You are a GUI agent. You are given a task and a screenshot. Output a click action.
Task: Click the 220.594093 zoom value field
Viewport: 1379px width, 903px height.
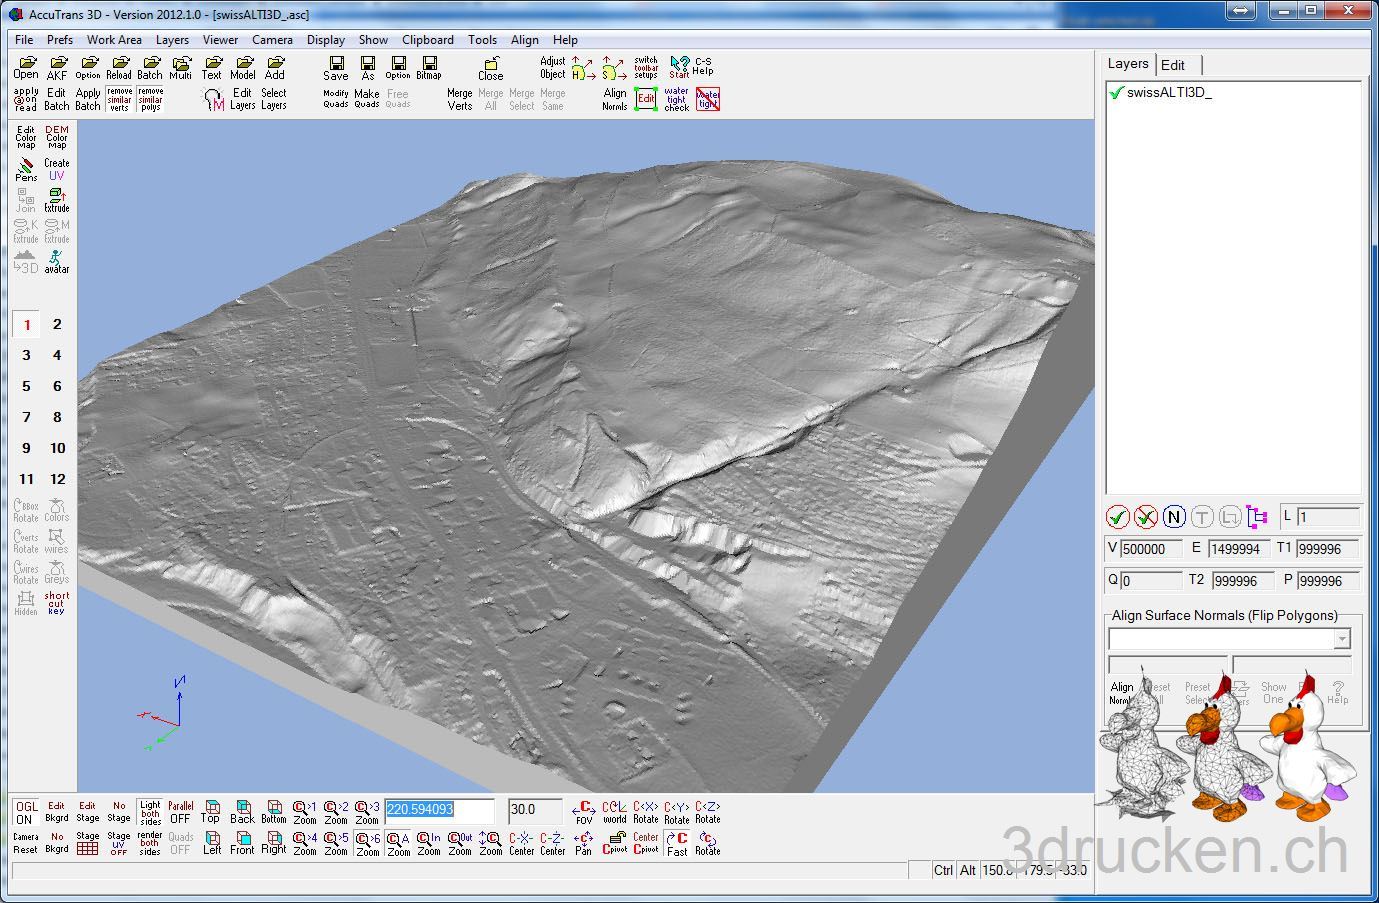point(439,810)
